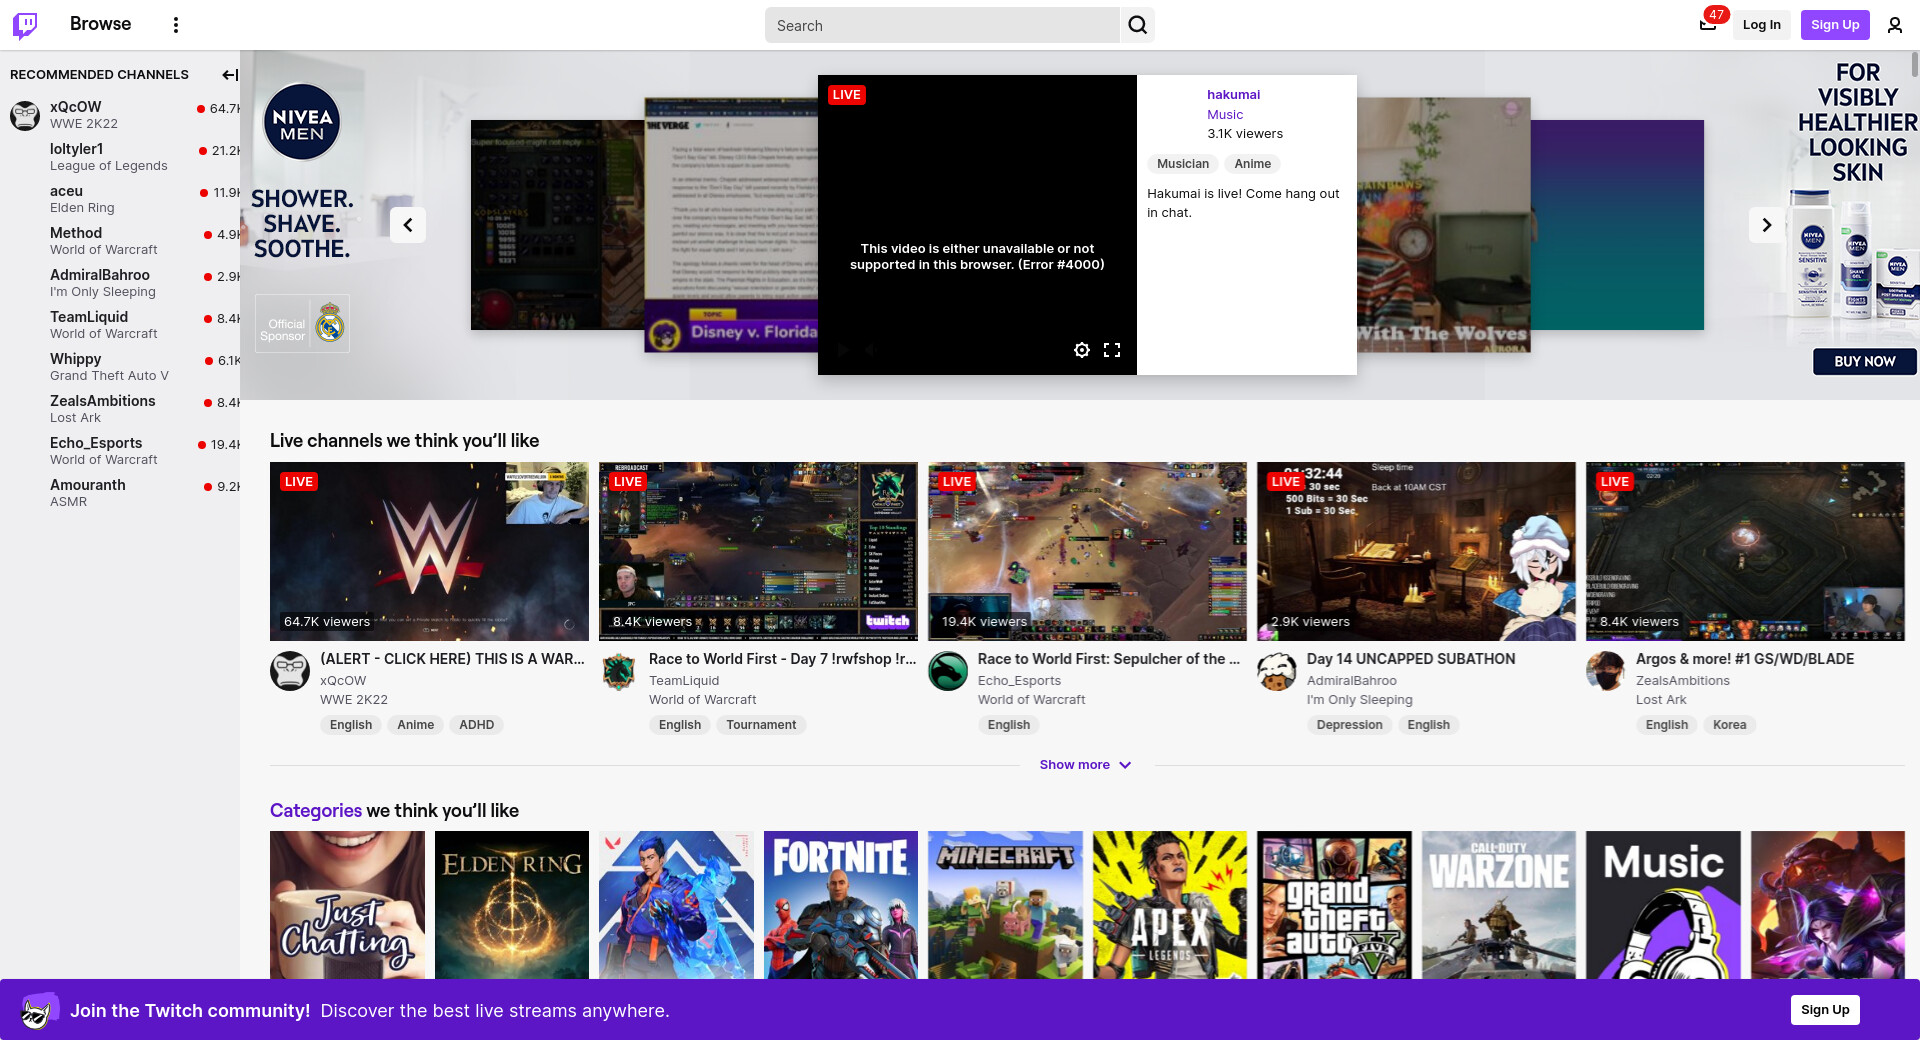Open the user profile icon menu
The width and height of the screenshot is (1920, 1040).
pos(1894,25)
